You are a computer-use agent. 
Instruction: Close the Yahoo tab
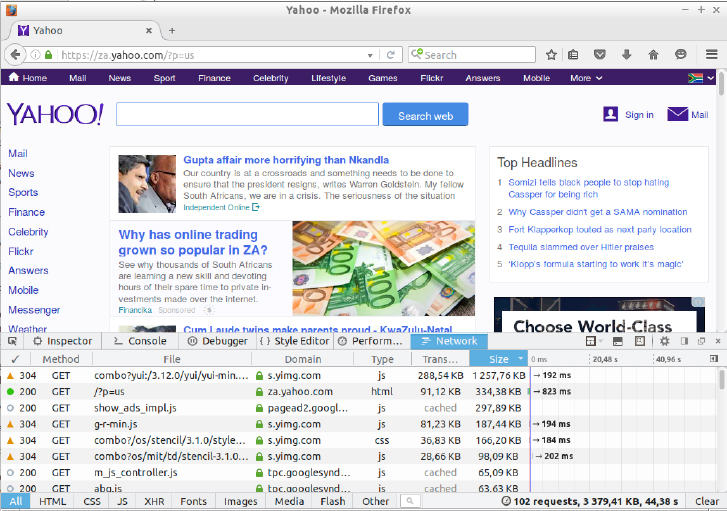149,31
